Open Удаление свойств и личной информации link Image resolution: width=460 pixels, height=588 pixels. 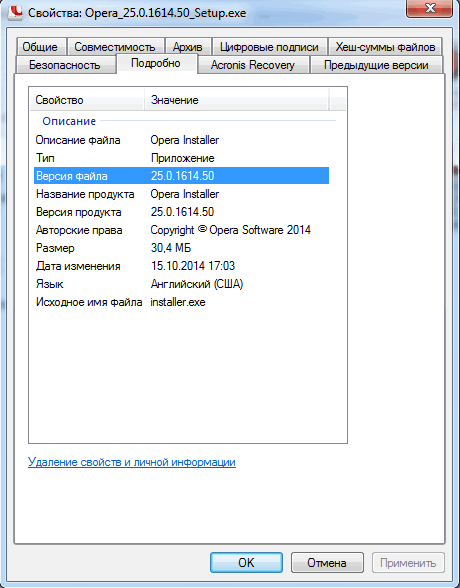click(x=132, y=462)
